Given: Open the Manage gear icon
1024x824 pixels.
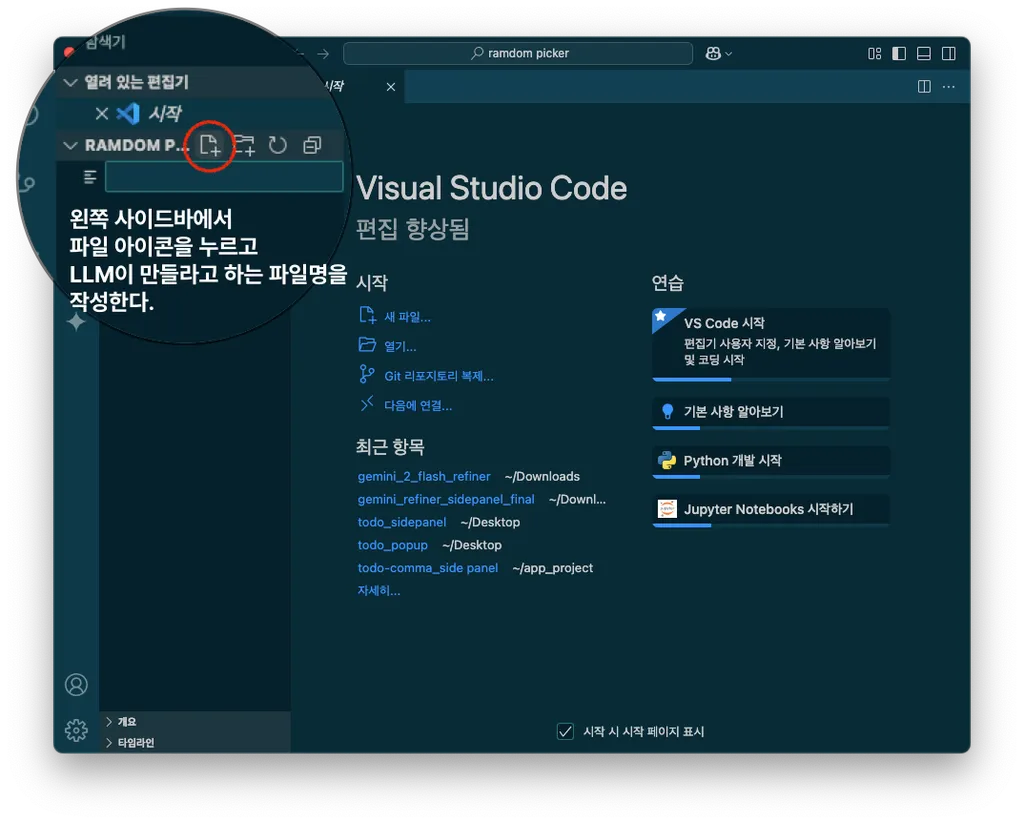Looking at the screenshot, I should [76, 730].
